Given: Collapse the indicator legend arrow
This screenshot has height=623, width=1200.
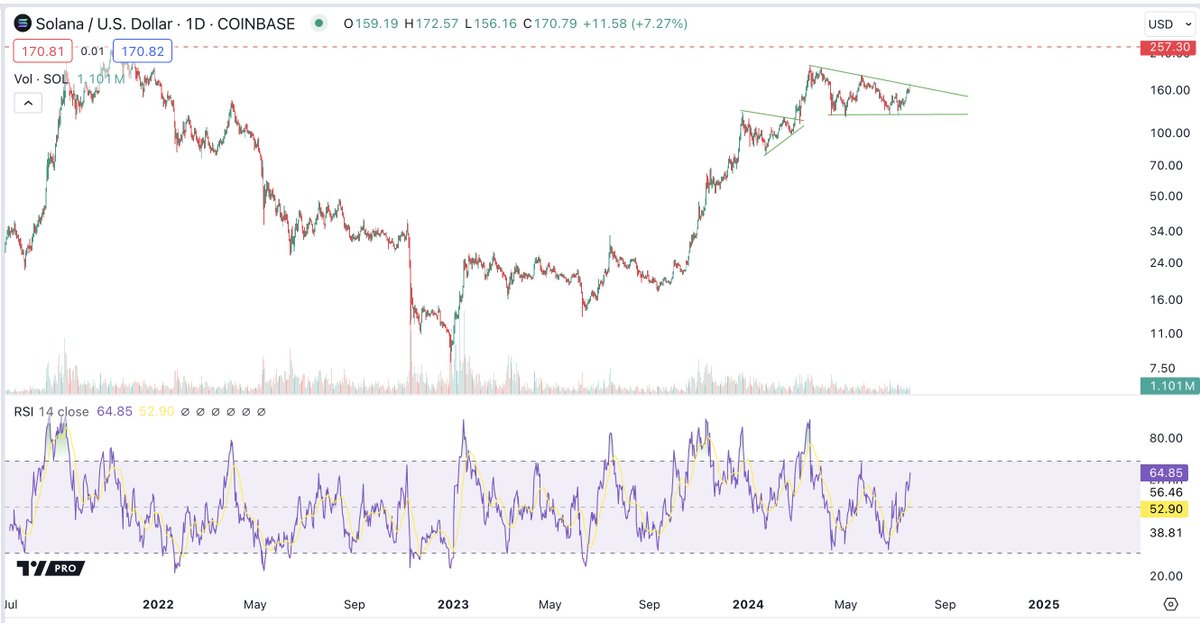Looking at the screenshot, I should point(27,102).
